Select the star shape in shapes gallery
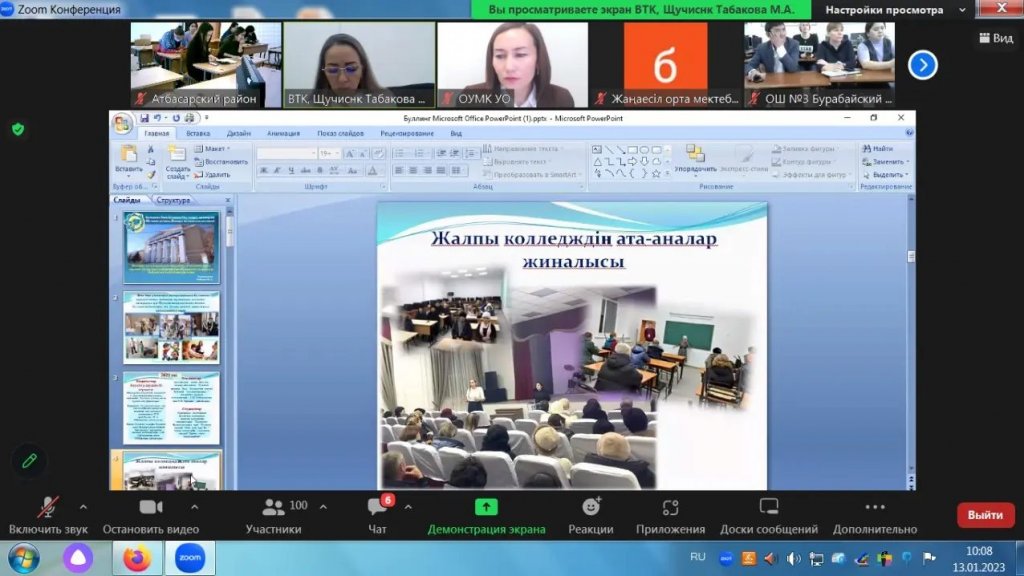 (x=656, y=174)
